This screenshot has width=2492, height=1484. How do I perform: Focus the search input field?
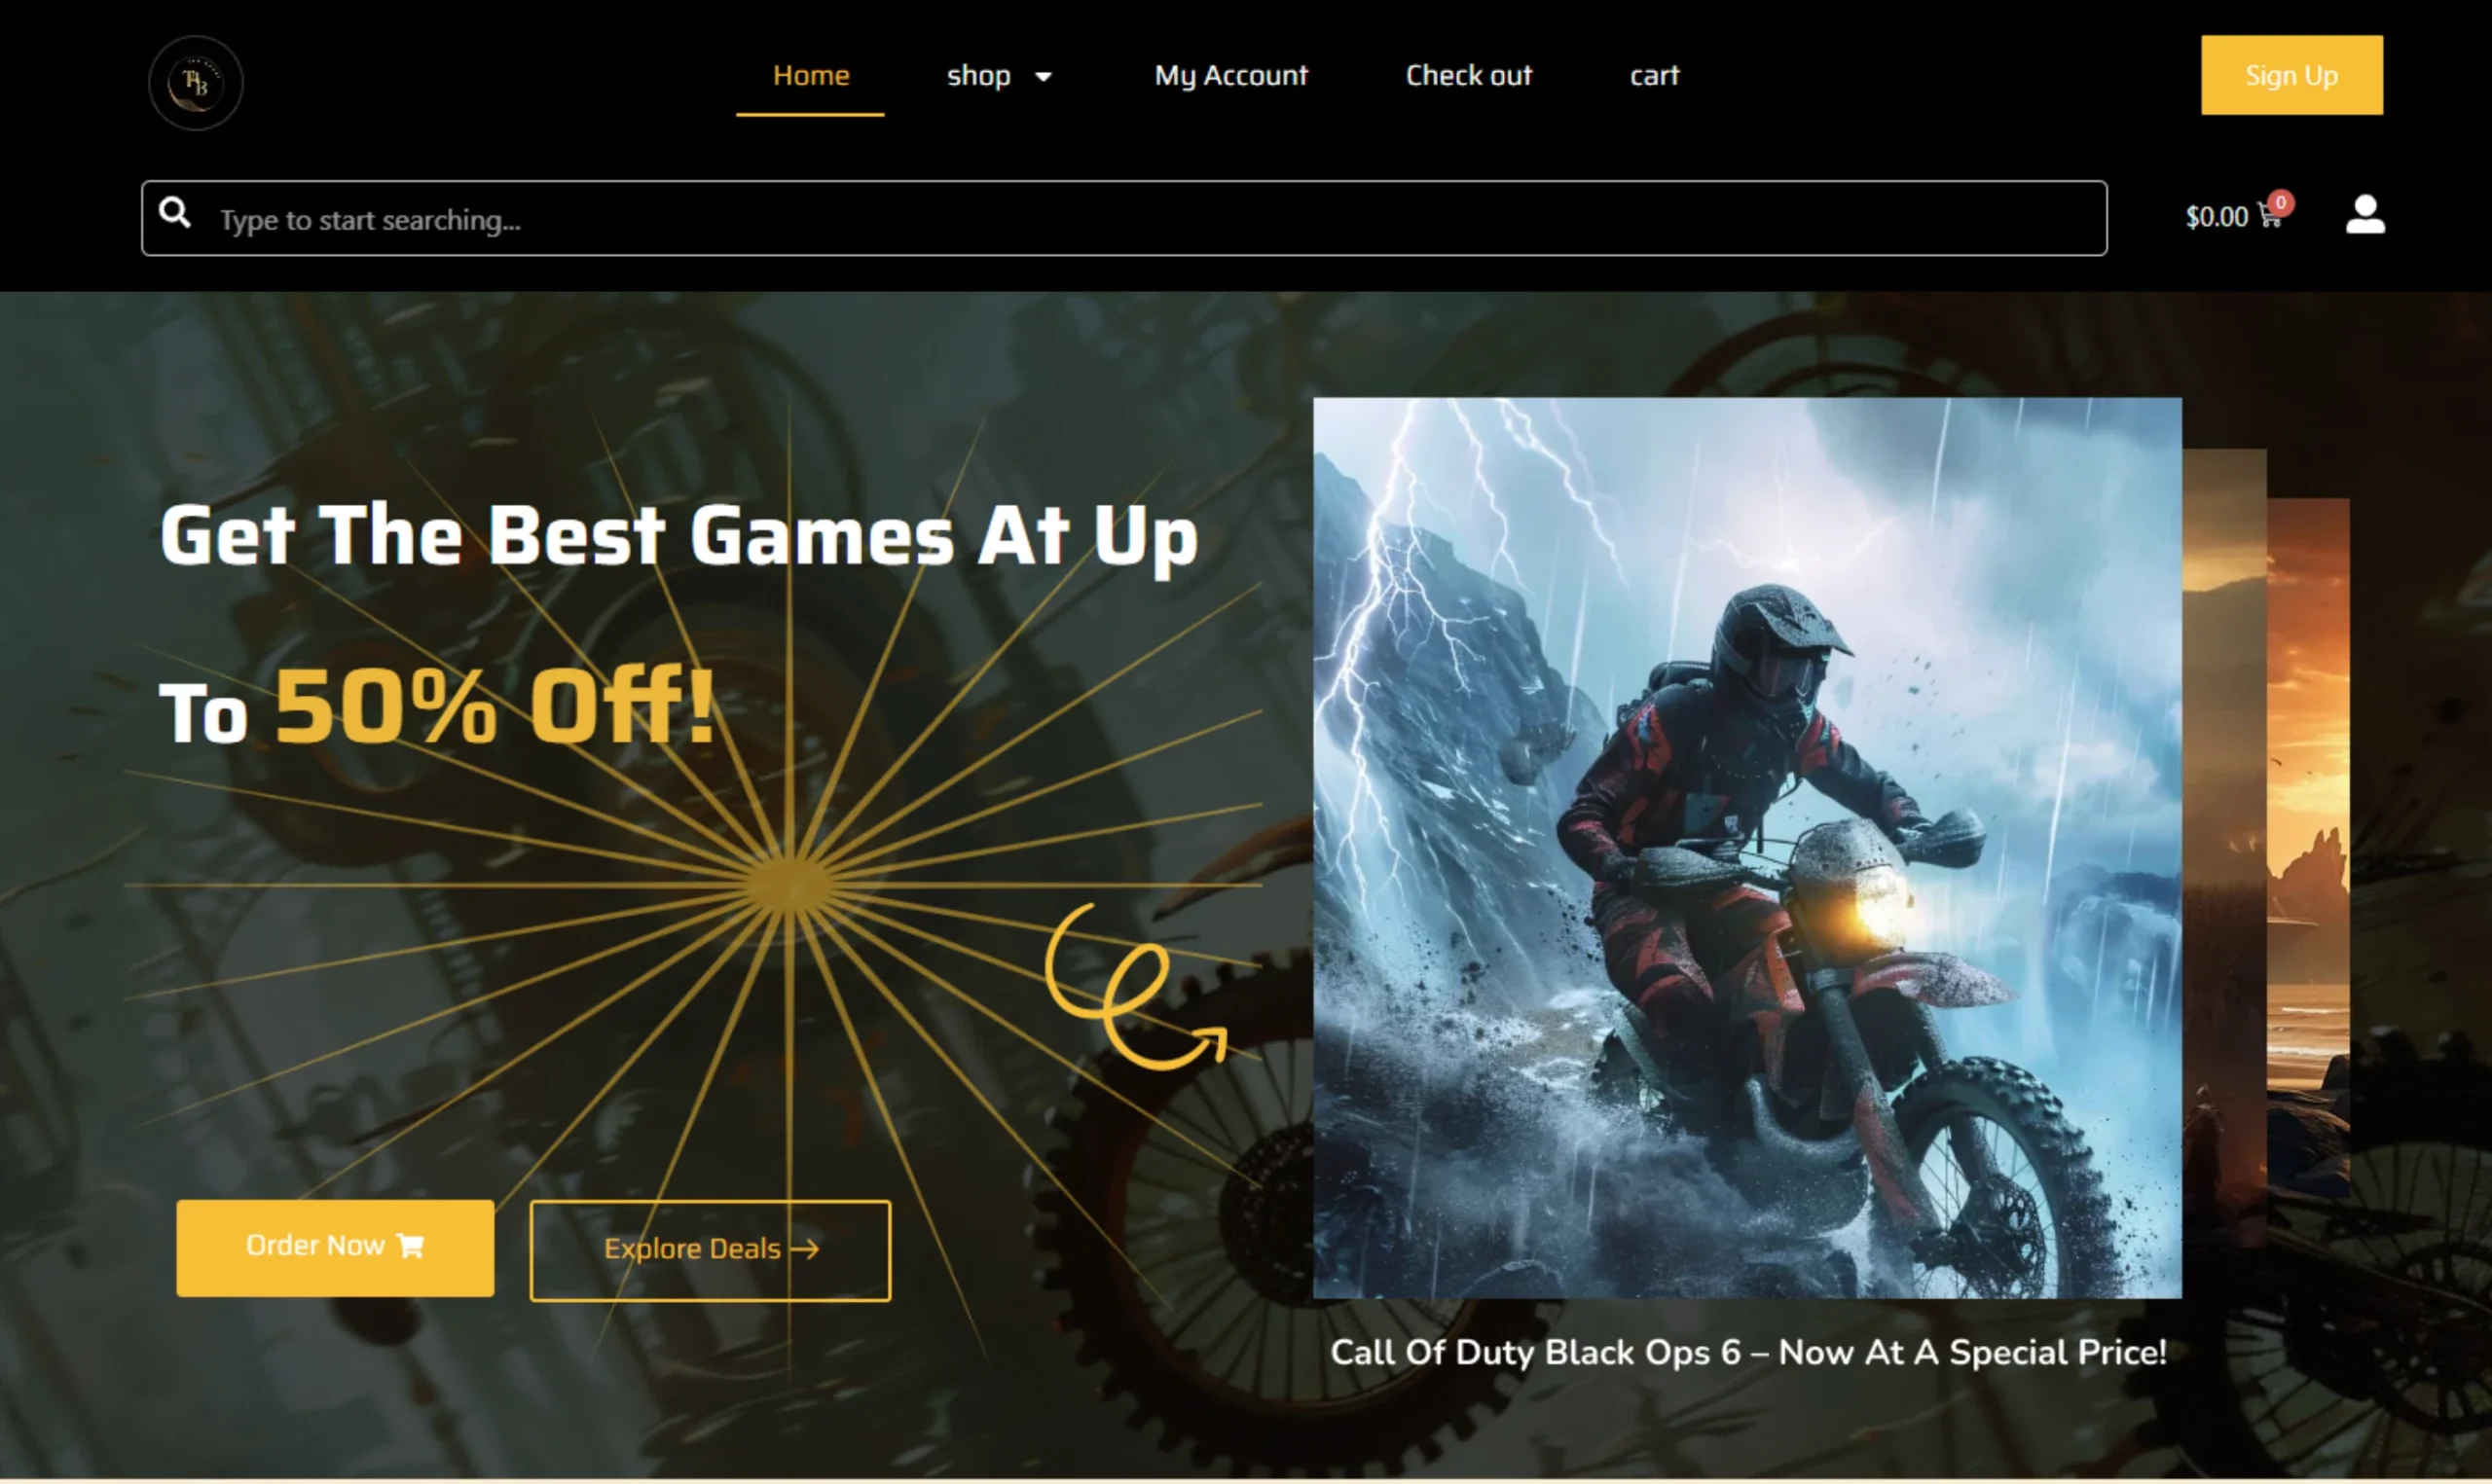coord(1124,218)
